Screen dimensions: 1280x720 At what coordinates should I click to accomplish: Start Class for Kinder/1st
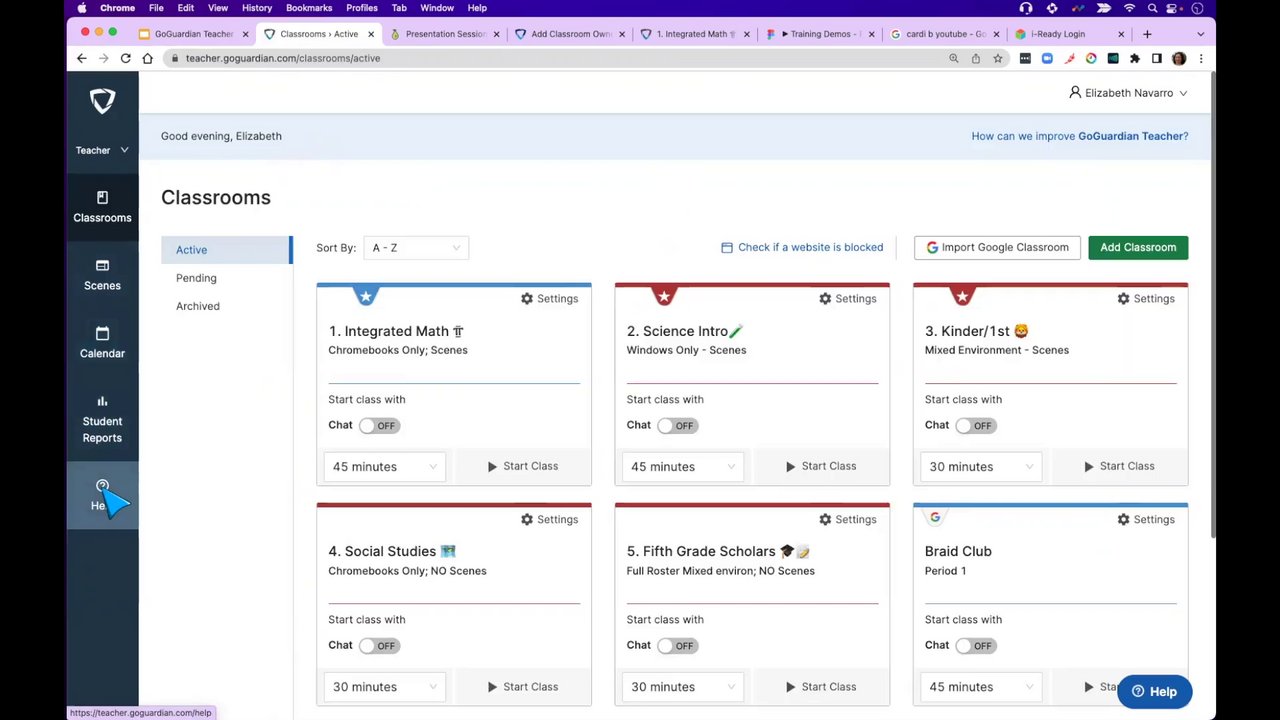coord(1119,466)
